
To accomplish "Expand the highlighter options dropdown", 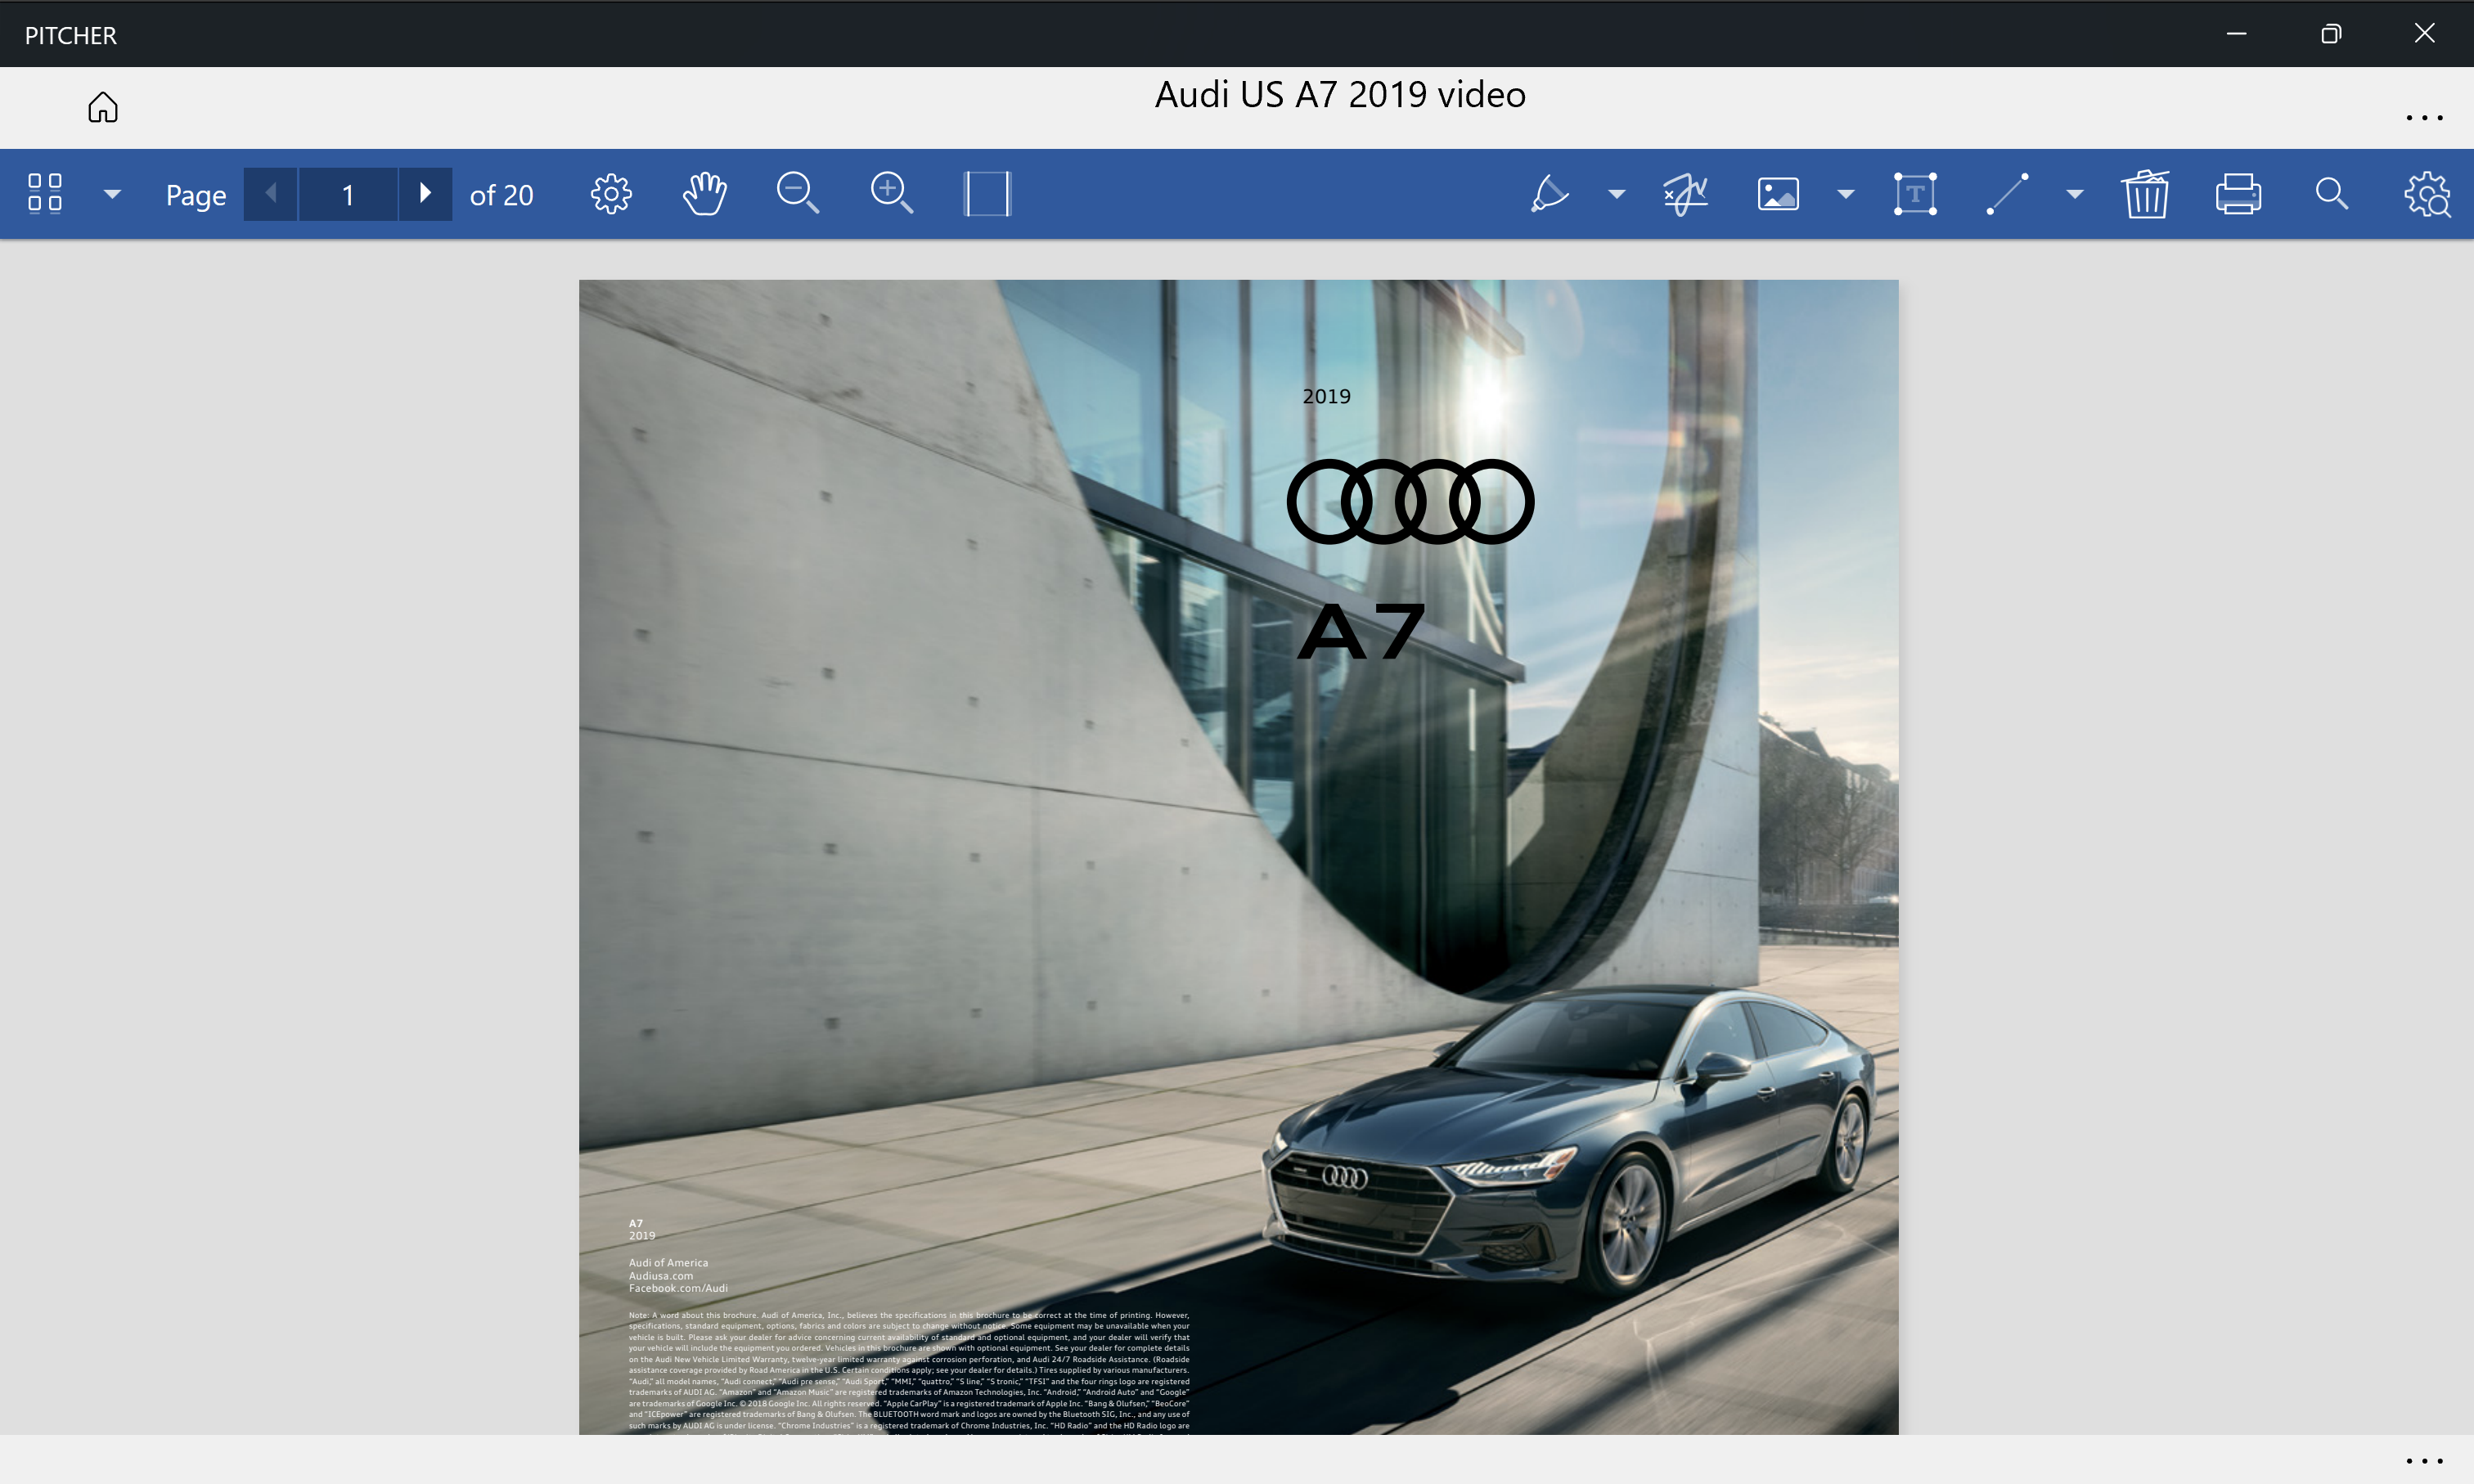I will click(x=1616, y=194).
